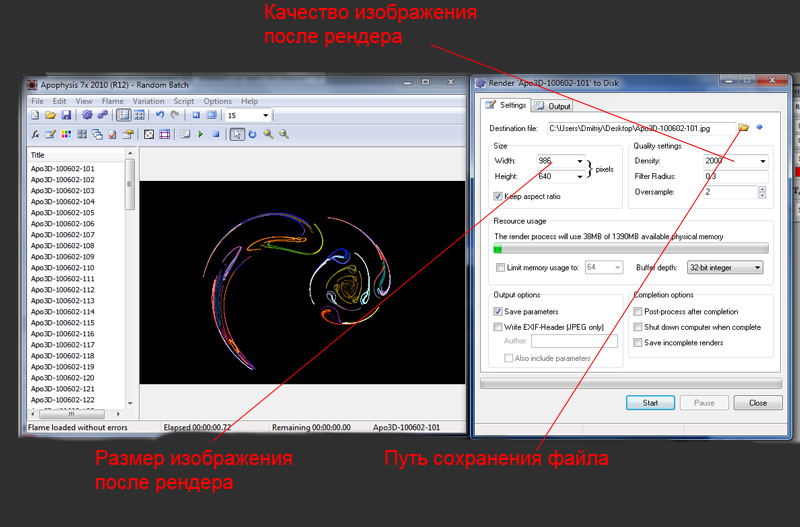This screenshot has height=527, width=800.
Task: Check Shut down computer when complete
Action: pos(637,327)
